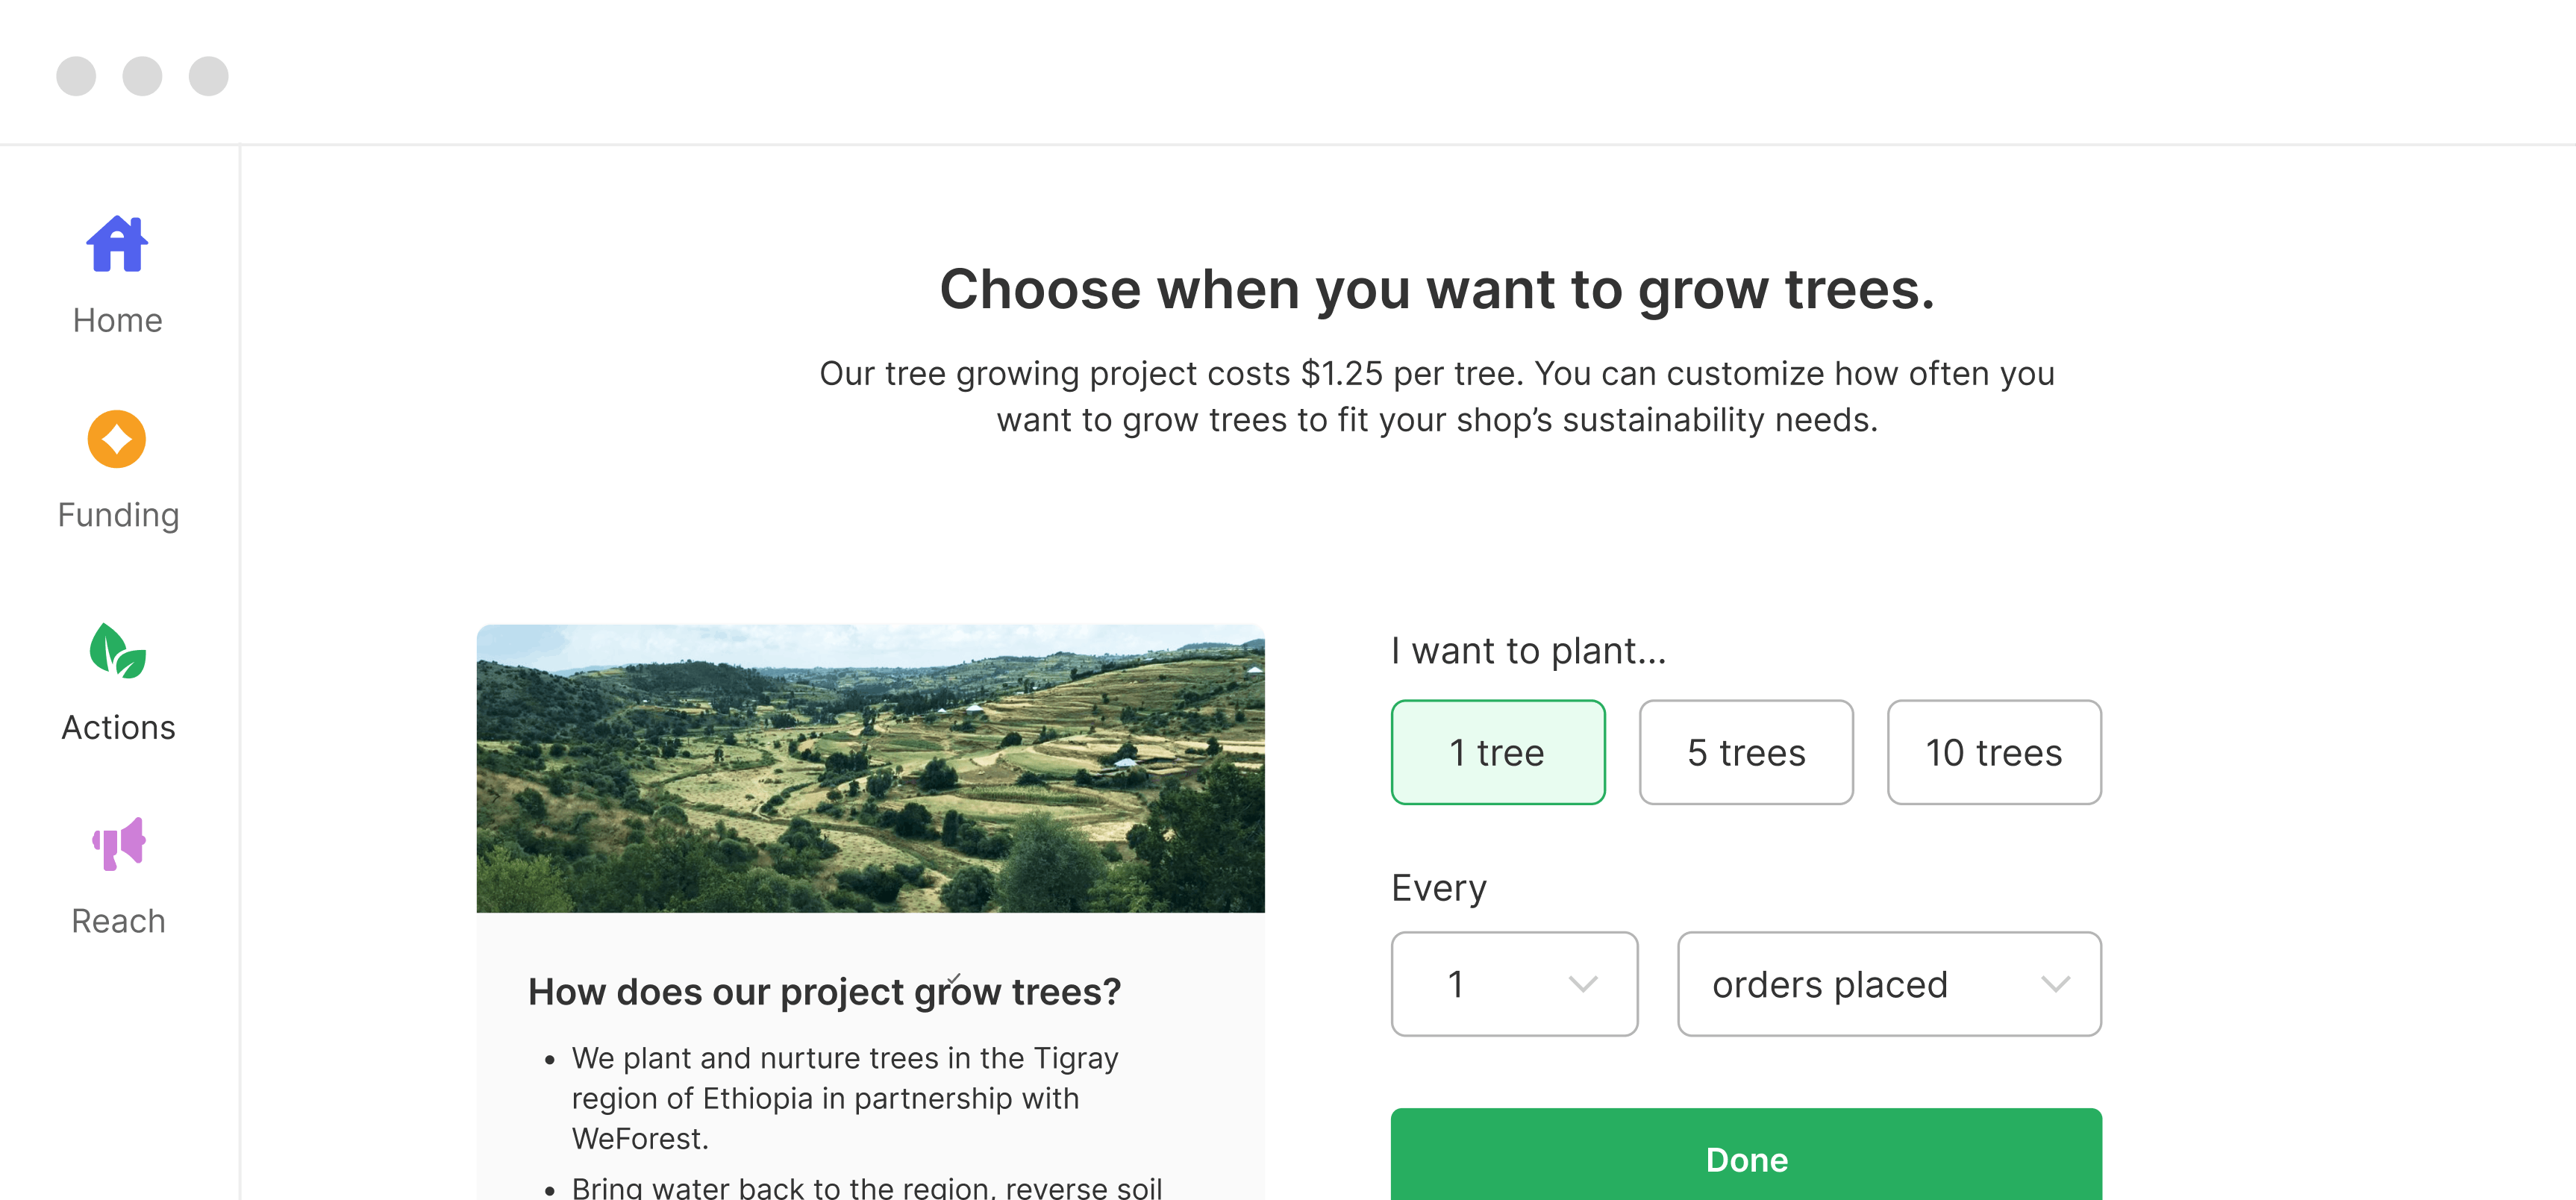Click the Tigray landscape photo
The height and width of the screenshot is (1200, 2576).
pos(870,768)
